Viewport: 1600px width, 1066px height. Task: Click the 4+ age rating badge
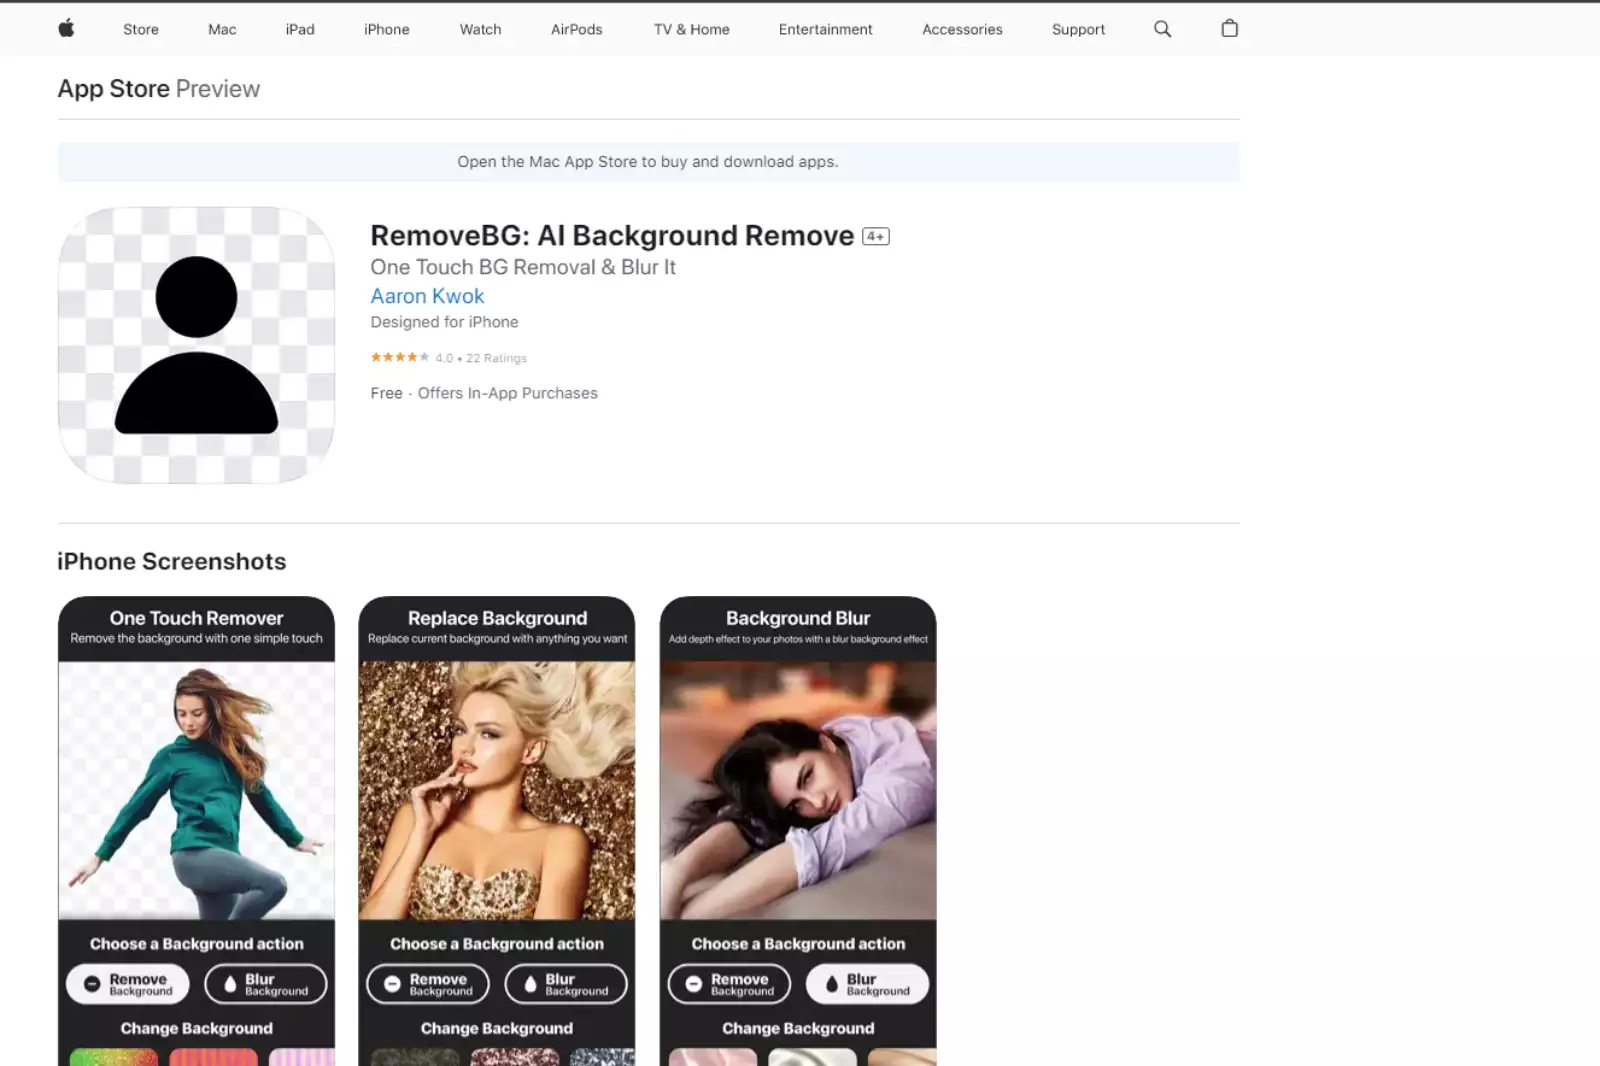(x=875, y=236)
